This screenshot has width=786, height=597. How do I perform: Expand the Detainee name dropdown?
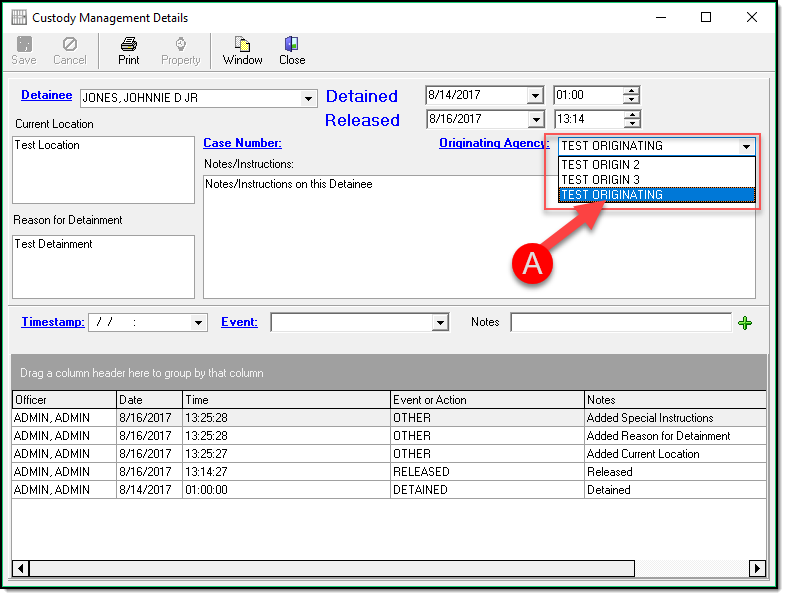pos(309,98)
